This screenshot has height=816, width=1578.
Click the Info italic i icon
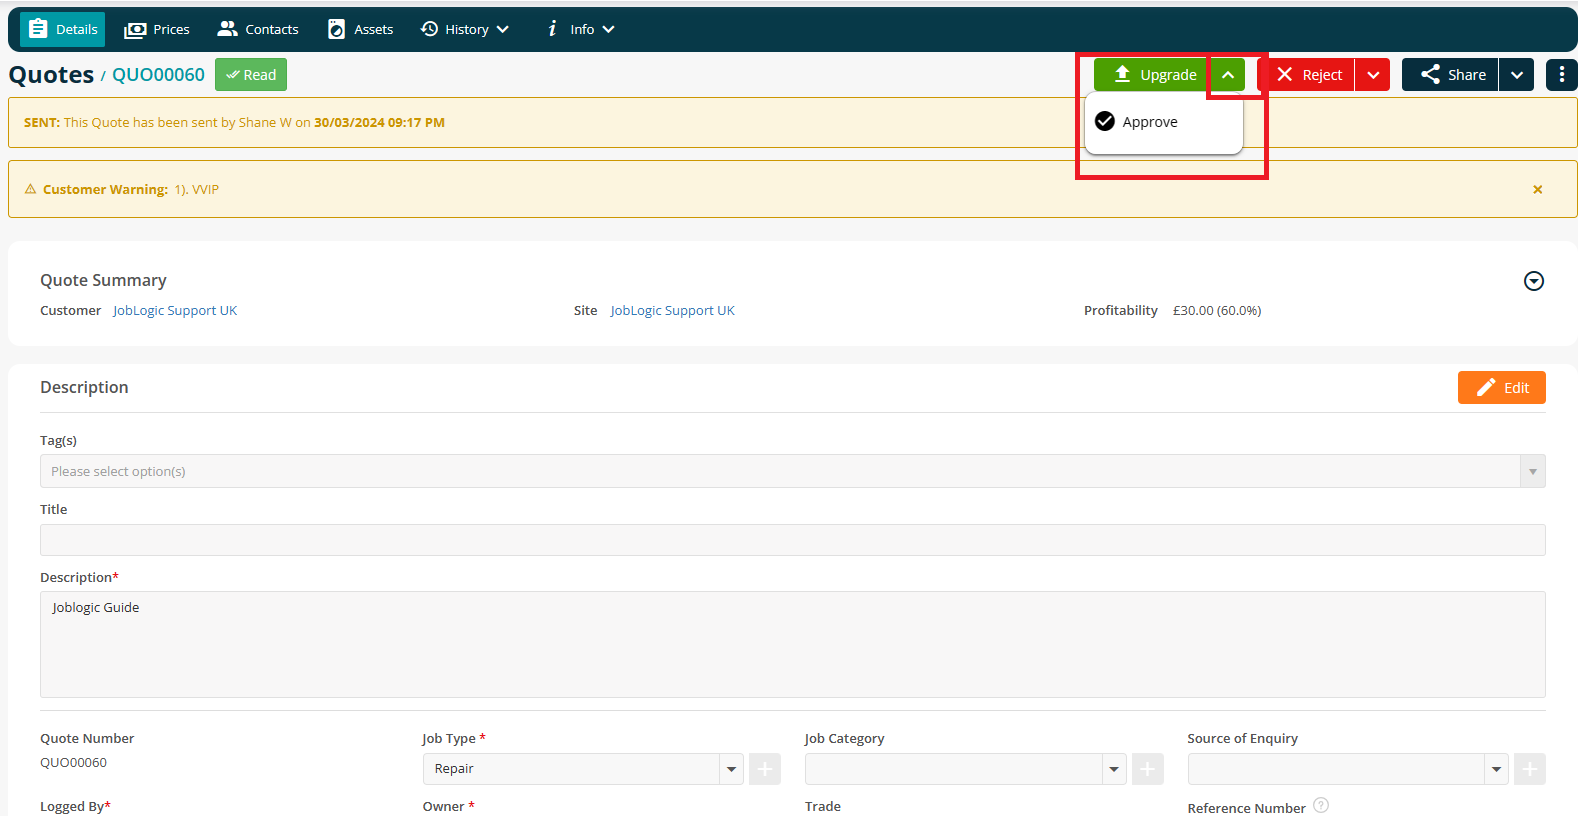pos(552,29)
